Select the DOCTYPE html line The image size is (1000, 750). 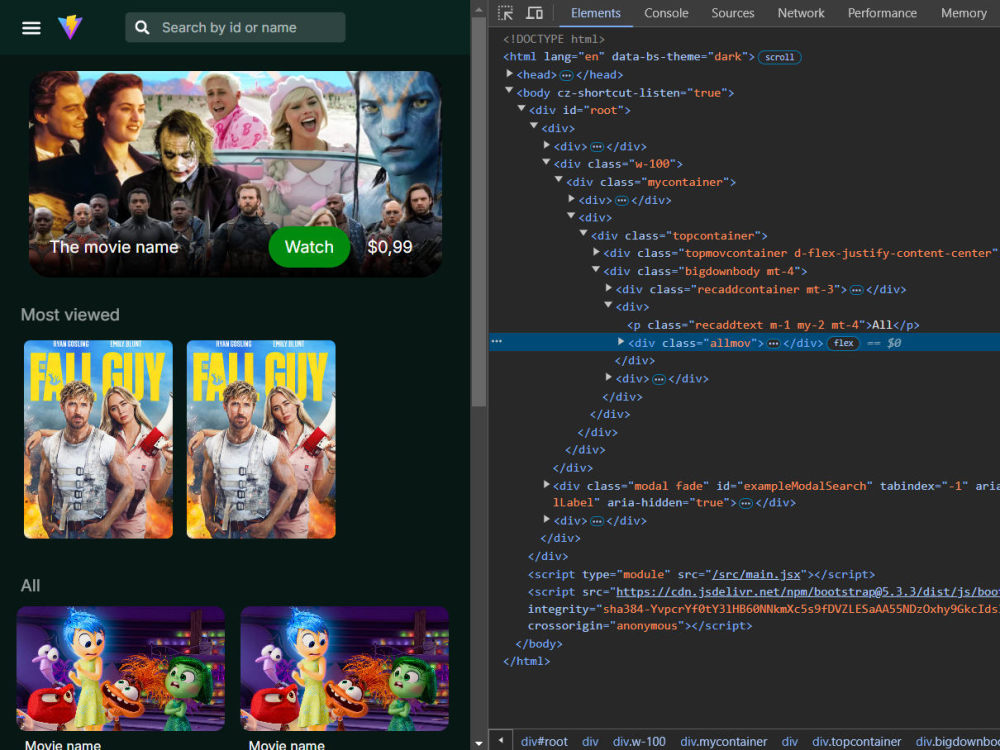554,39
